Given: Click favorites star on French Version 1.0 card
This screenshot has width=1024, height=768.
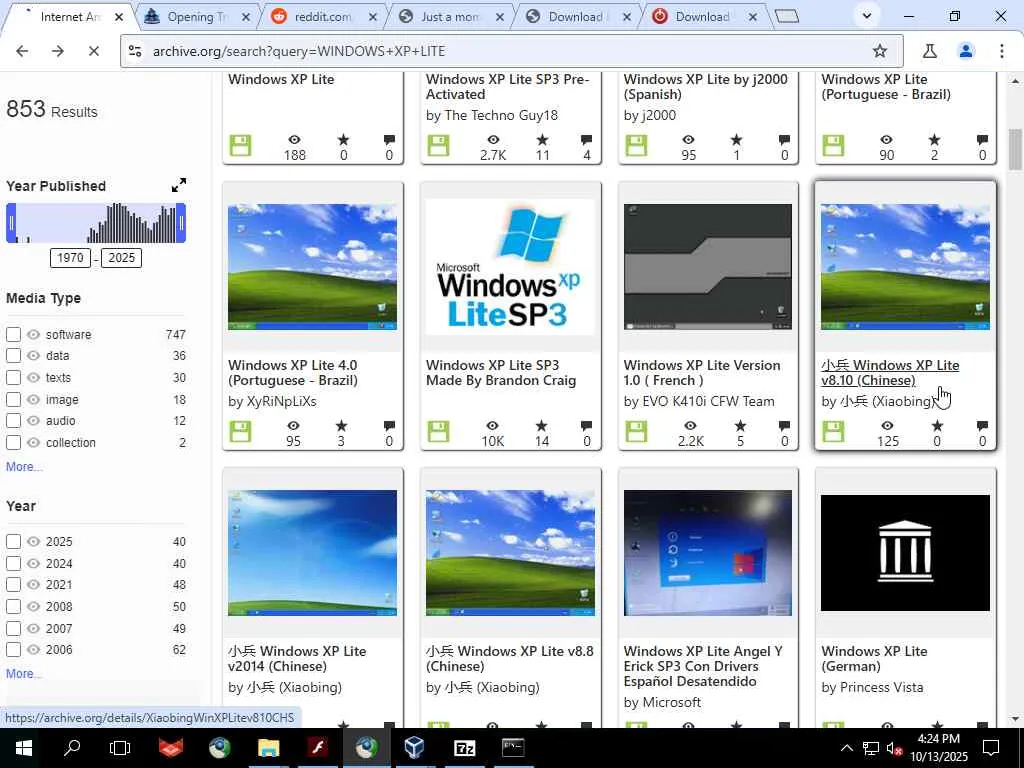Looking at the screenshot, I should pos(740,426).
